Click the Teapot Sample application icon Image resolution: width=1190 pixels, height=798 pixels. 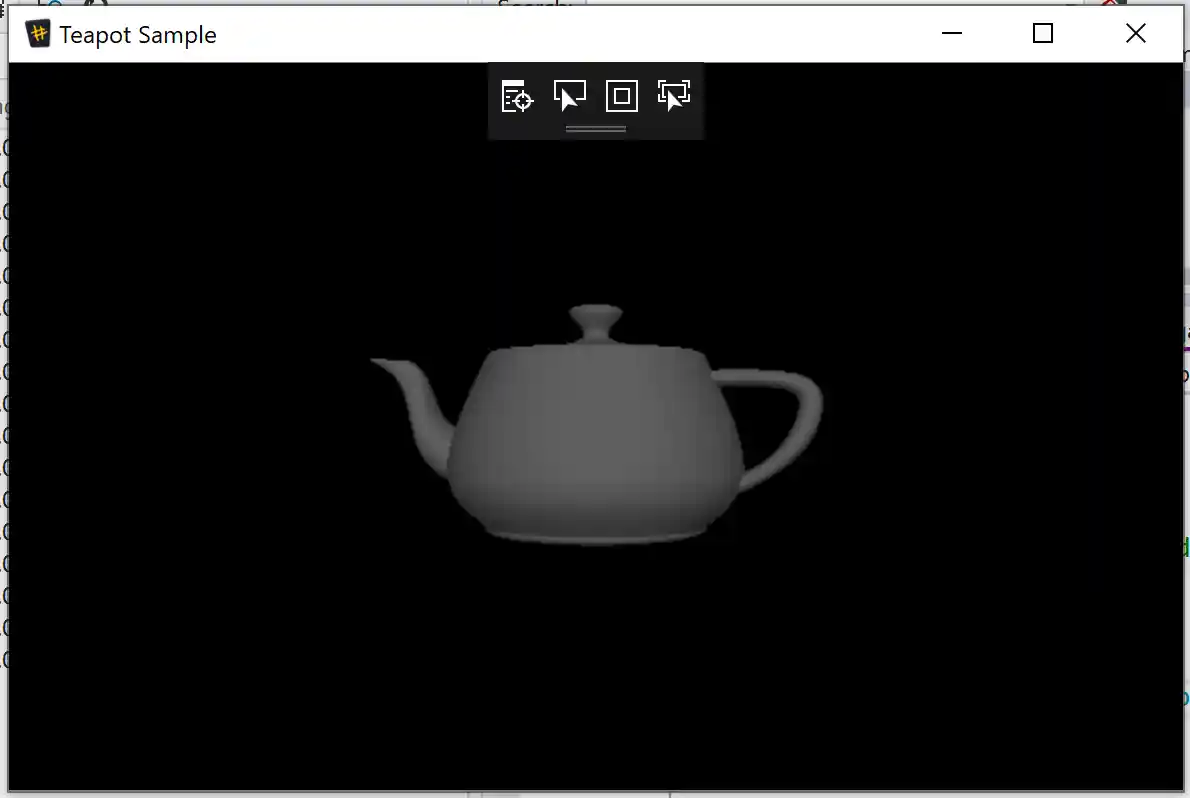click(38, 33)
